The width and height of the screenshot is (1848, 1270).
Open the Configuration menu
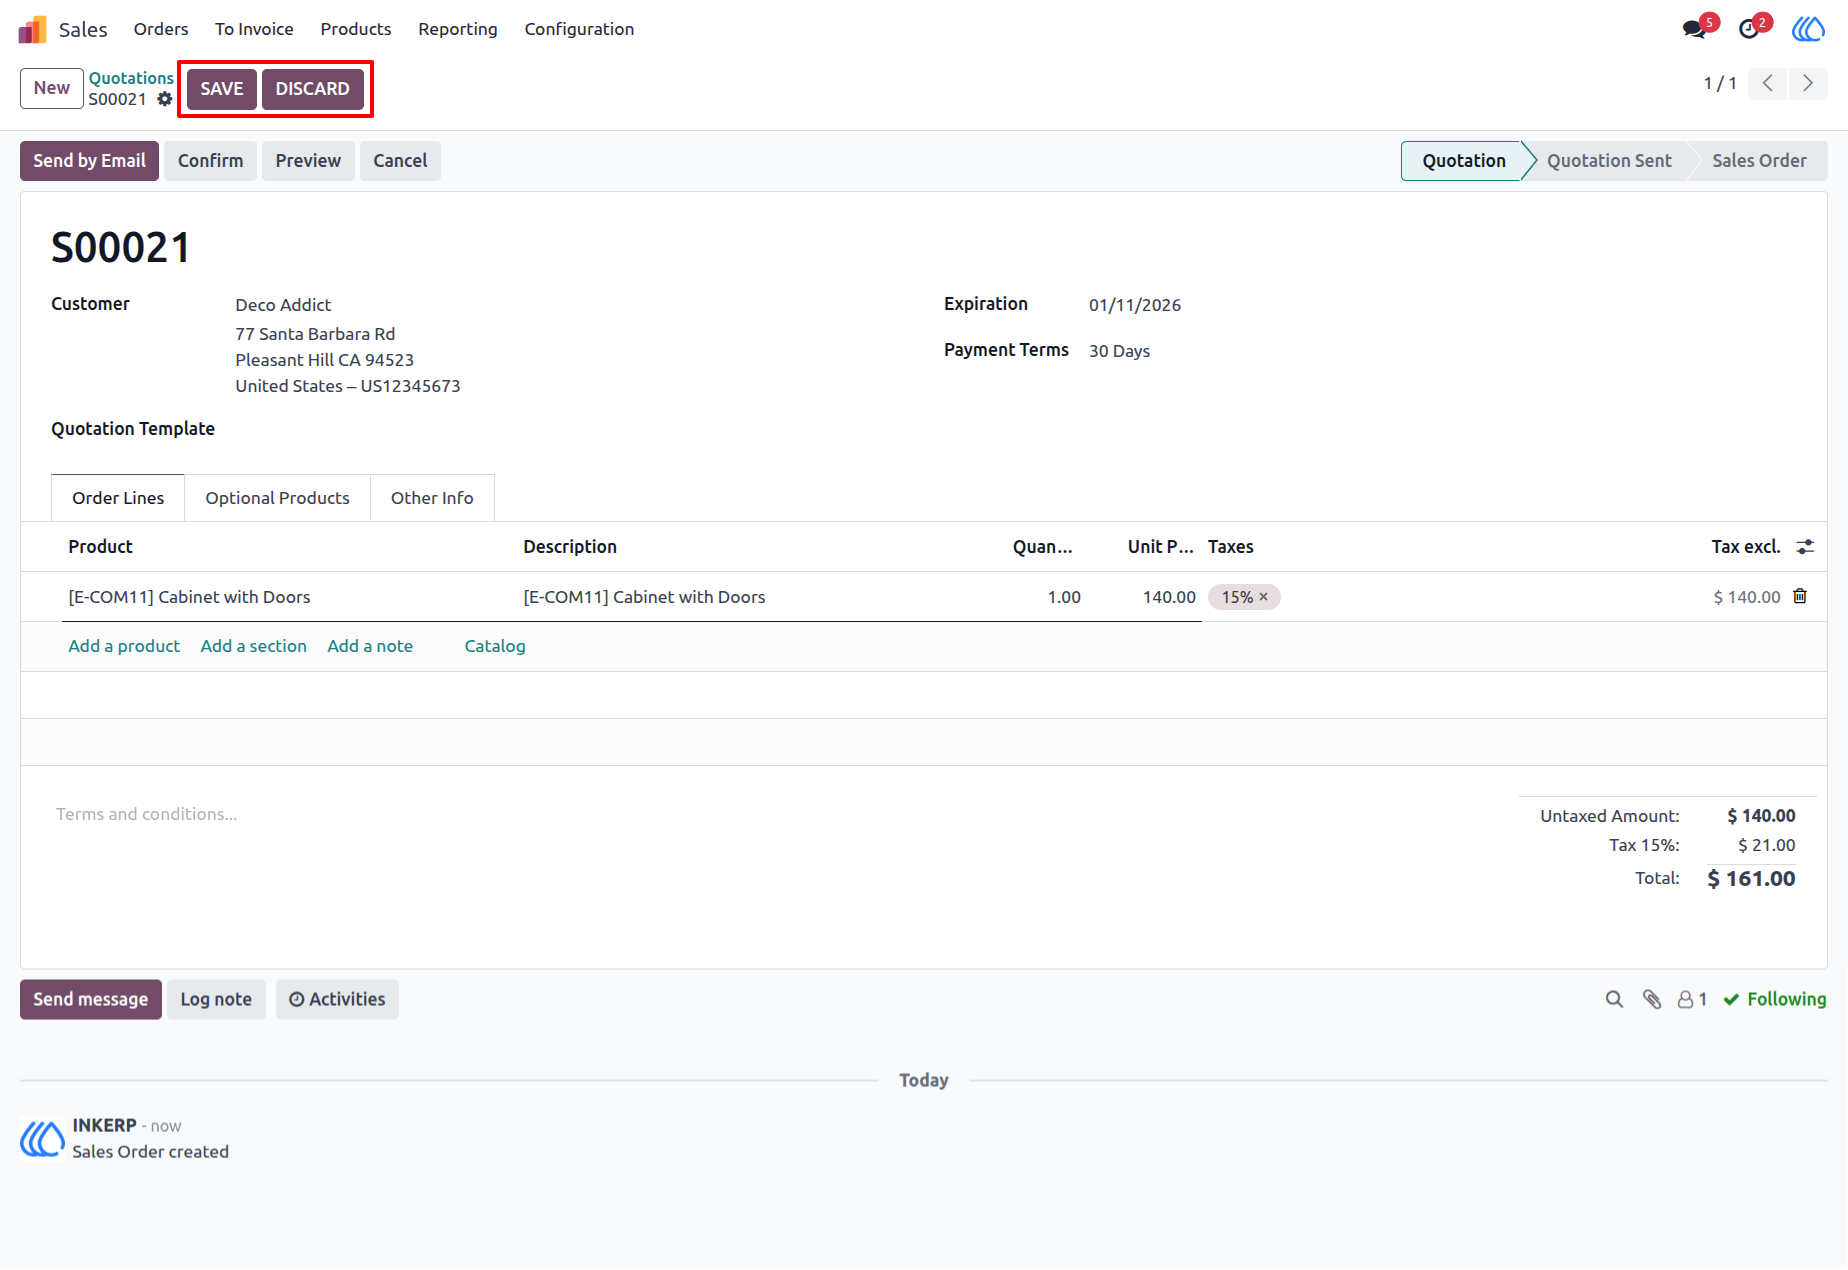(x=579, y=29)
